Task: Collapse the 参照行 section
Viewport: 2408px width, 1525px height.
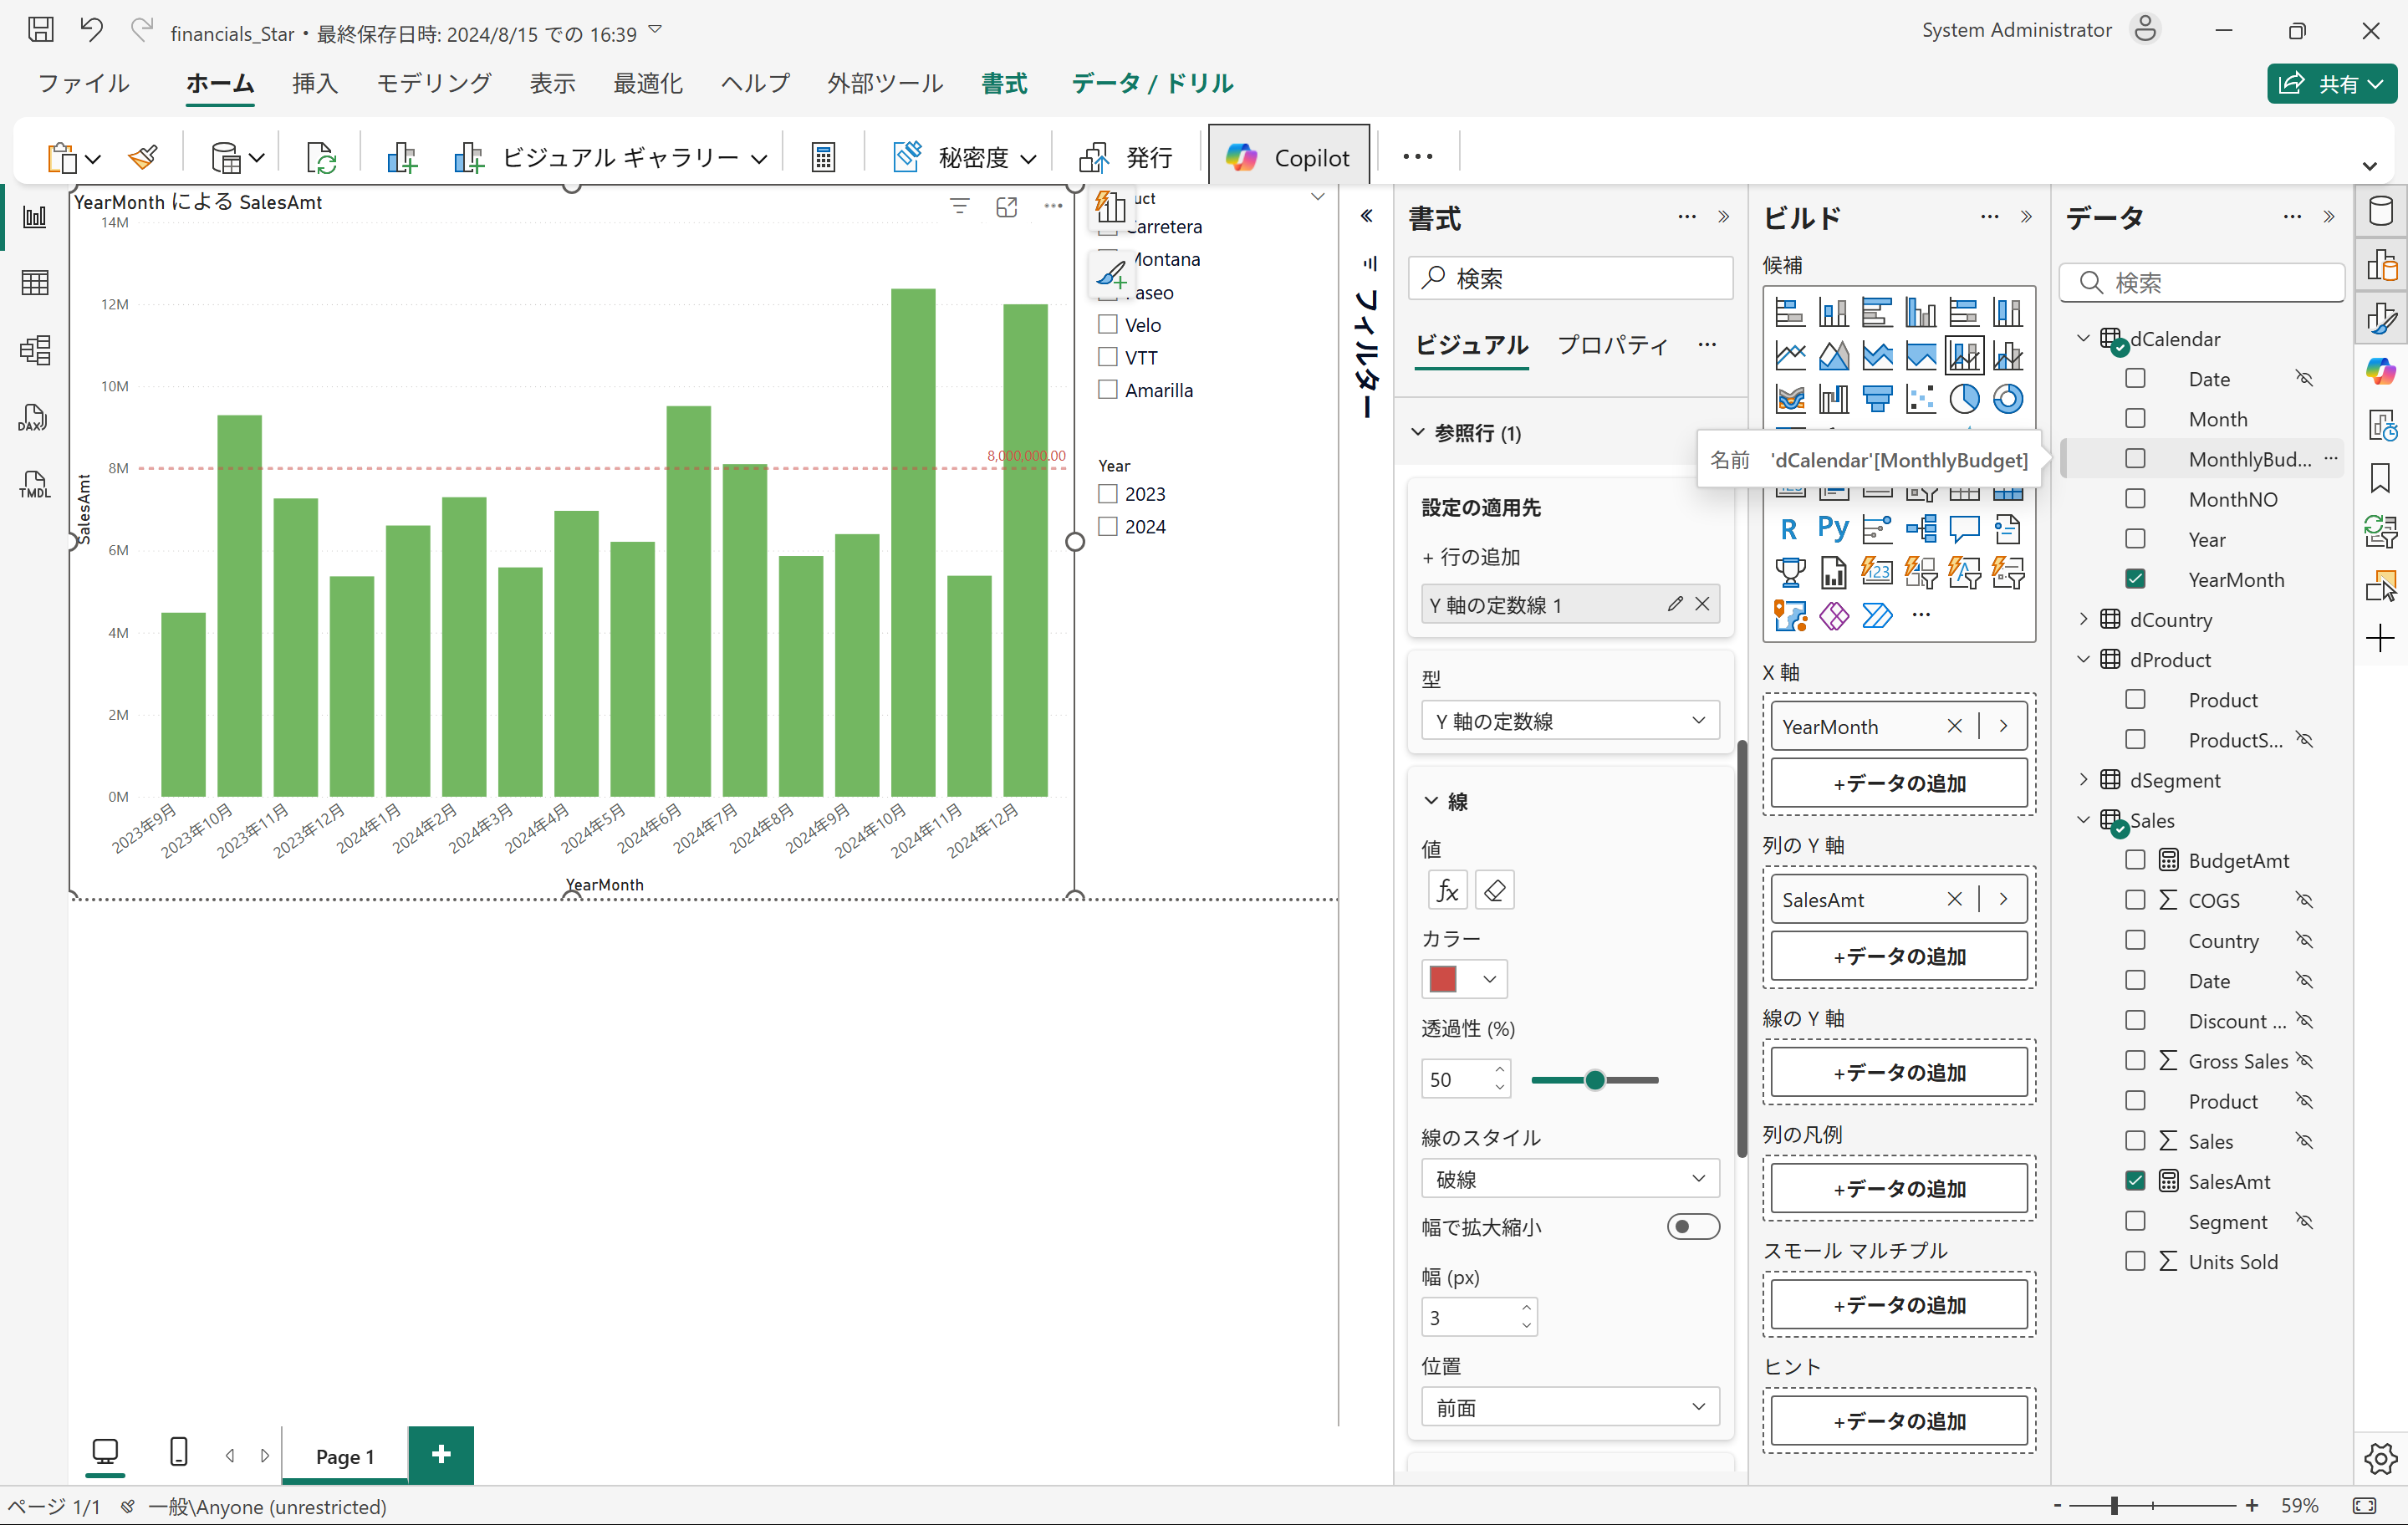Action: tap(1418, 432)
